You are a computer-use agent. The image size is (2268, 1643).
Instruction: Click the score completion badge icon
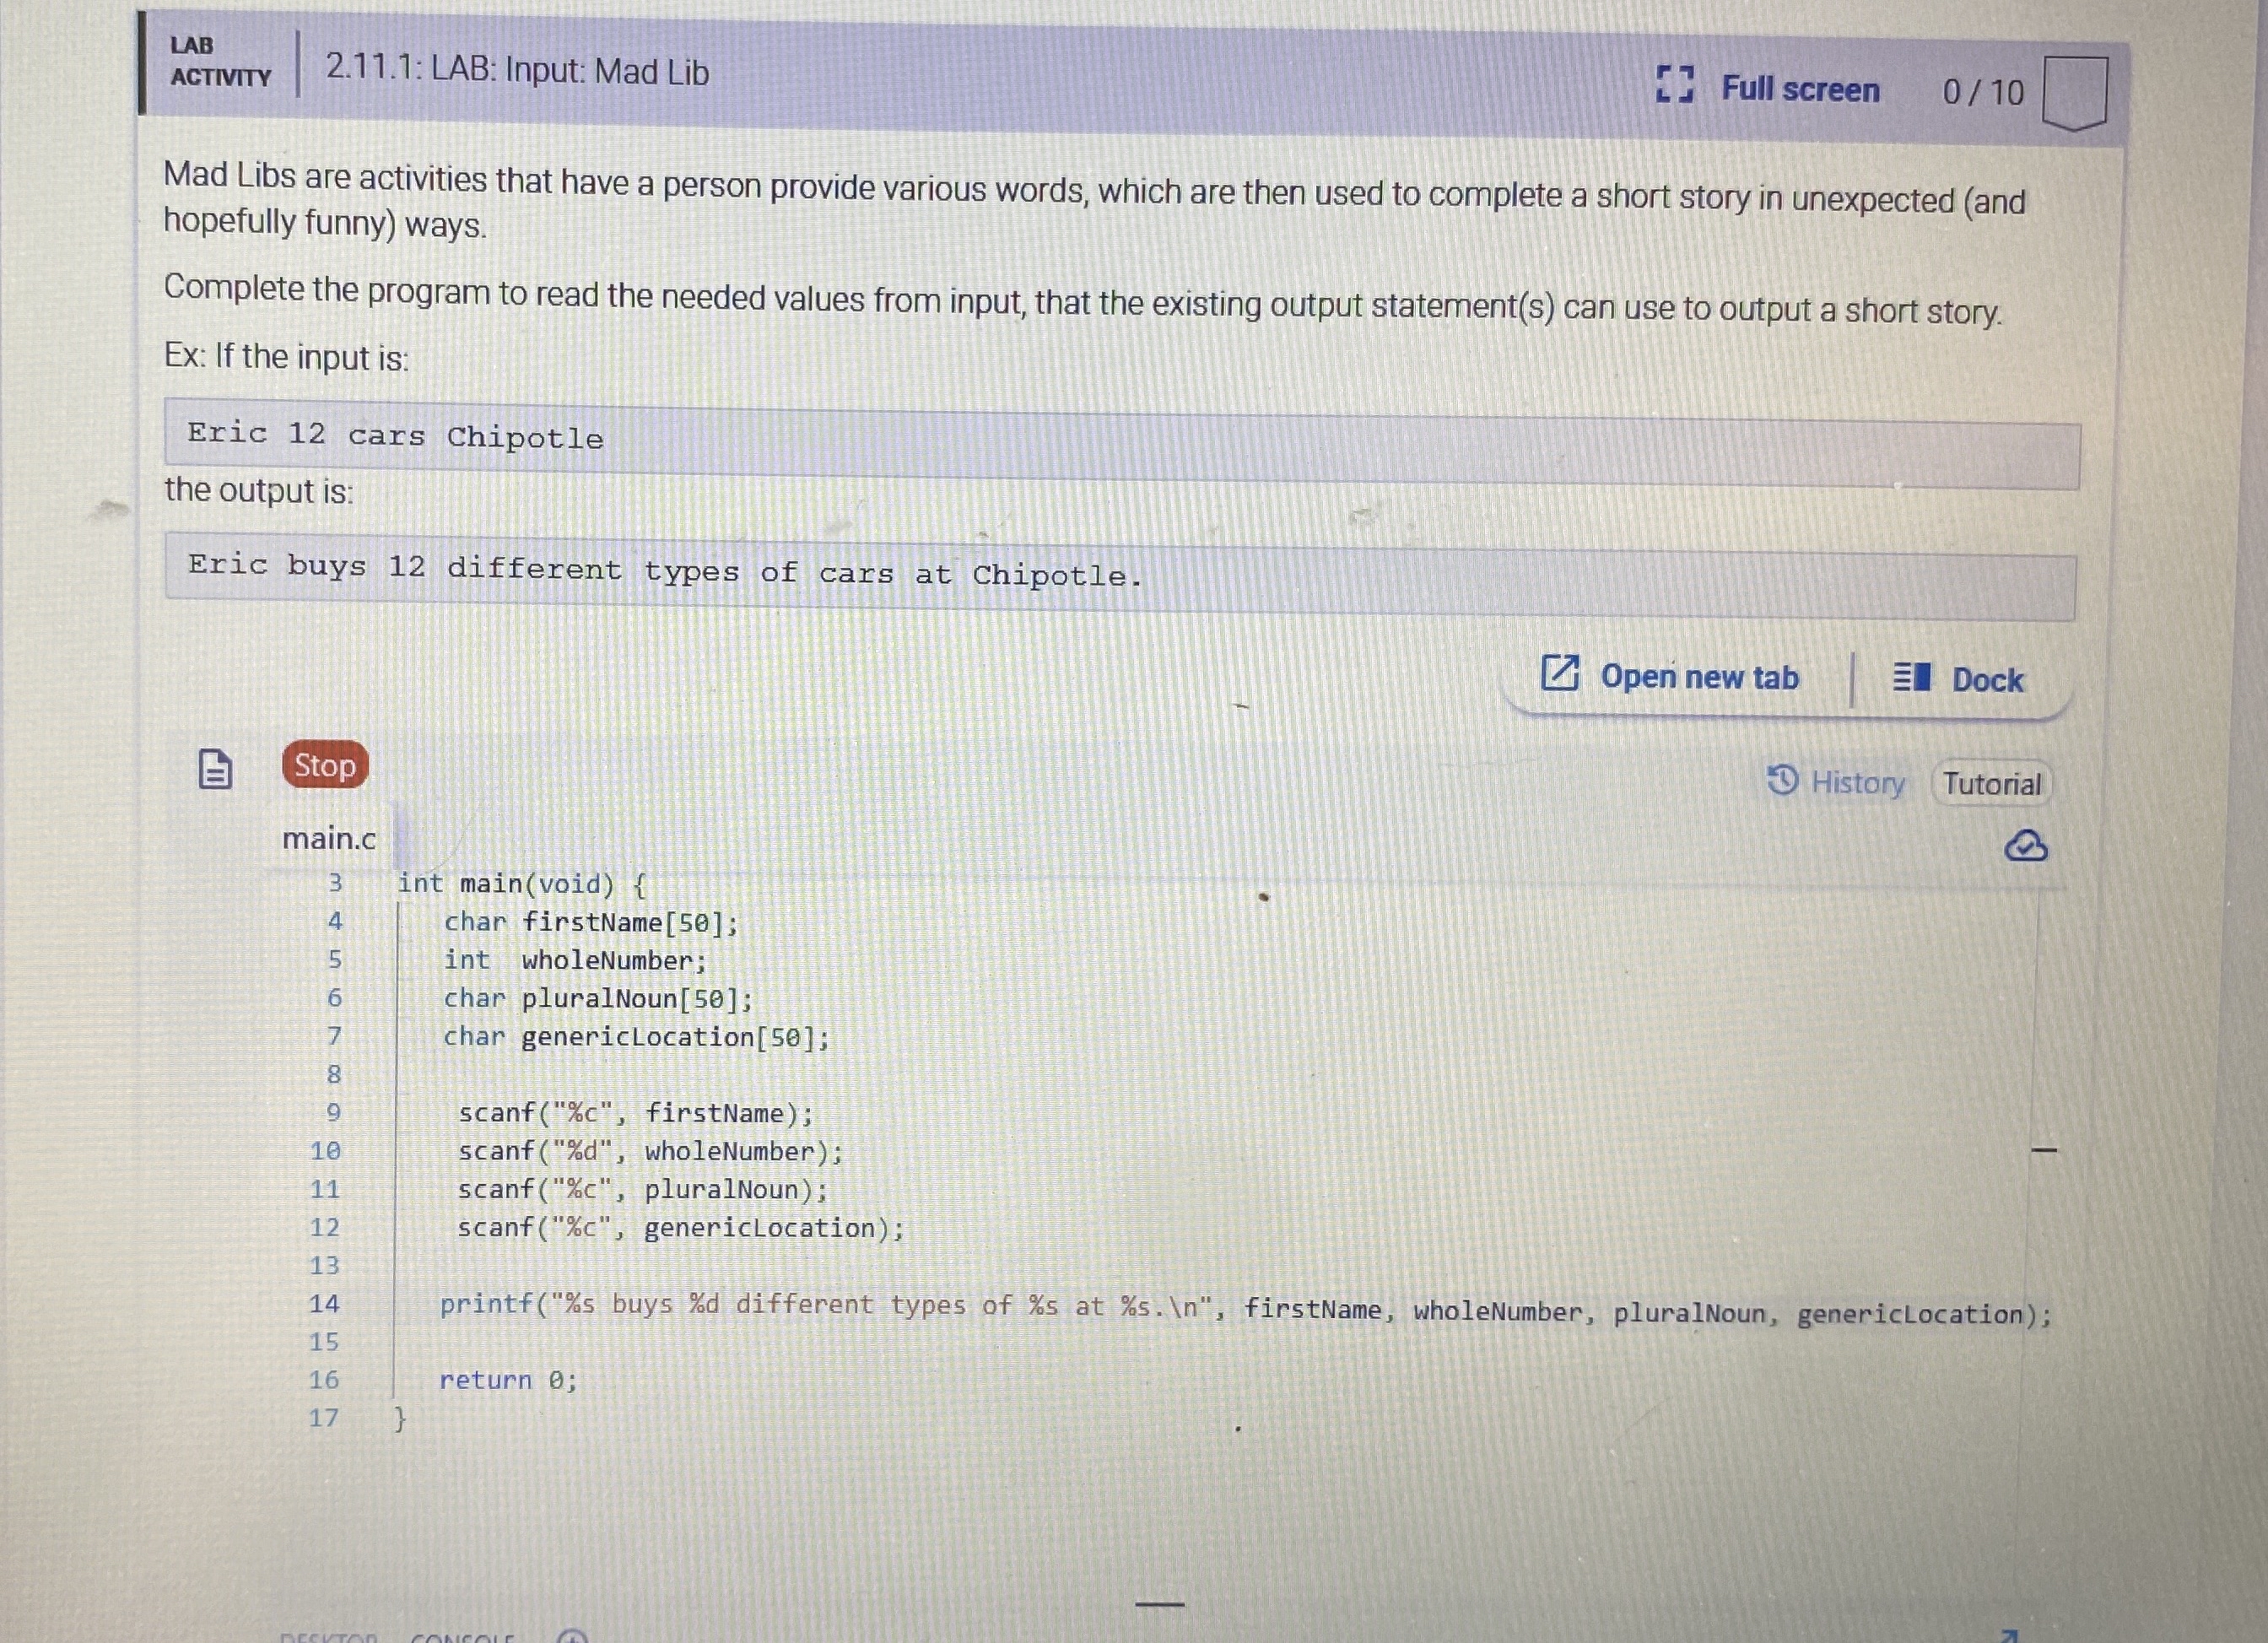2074,93
